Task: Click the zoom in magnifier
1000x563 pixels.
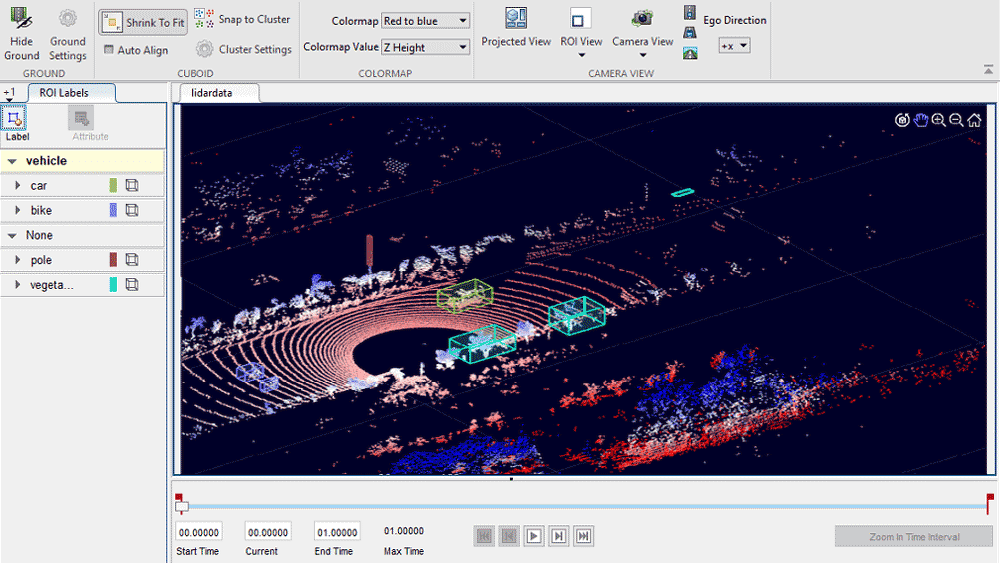Action: point(938,120)
